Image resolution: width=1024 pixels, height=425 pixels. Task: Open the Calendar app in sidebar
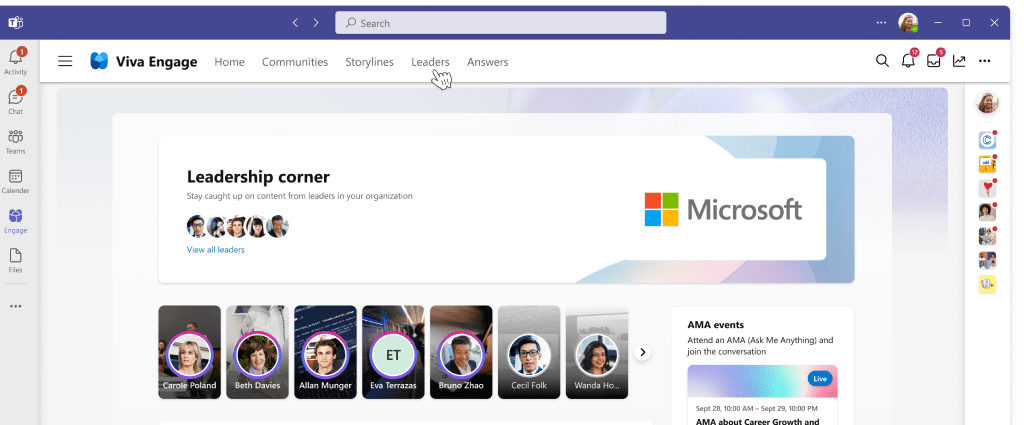(x=16, y=181)
